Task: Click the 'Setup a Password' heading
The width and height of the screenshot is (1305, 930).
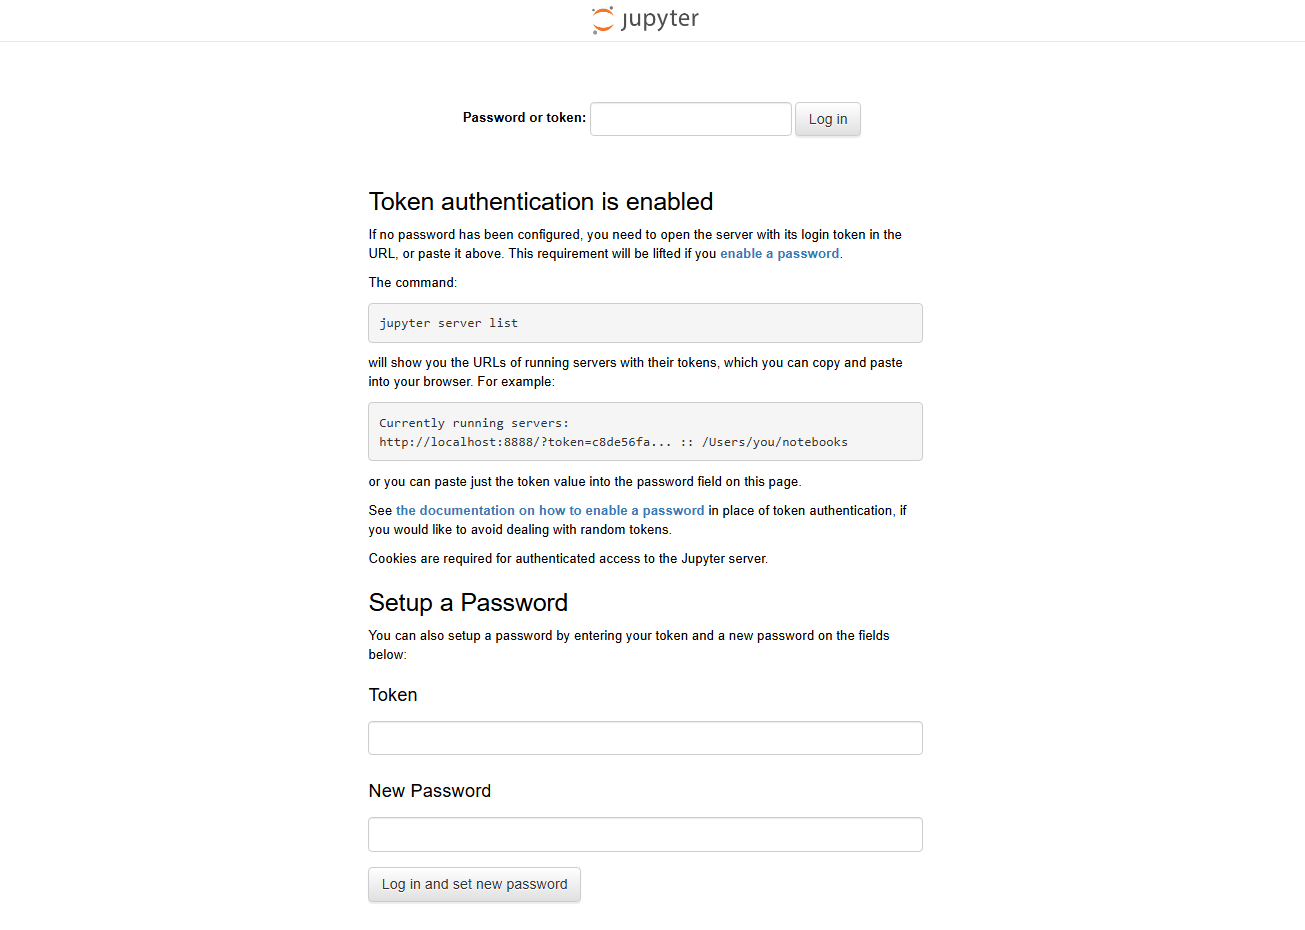Action: 468,603
